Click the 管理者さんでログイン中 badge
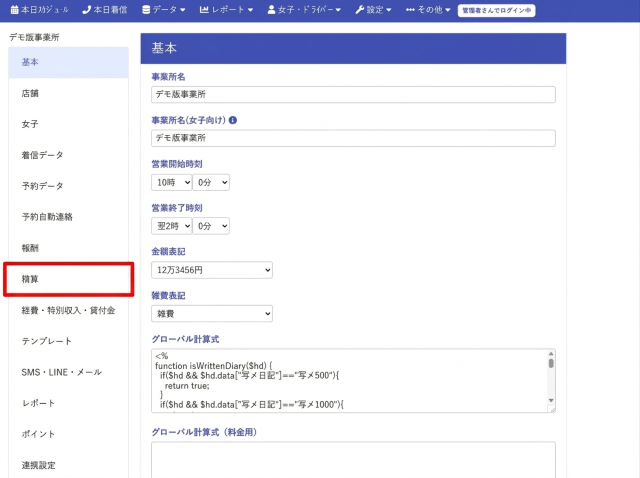 [x=496, y=10]
